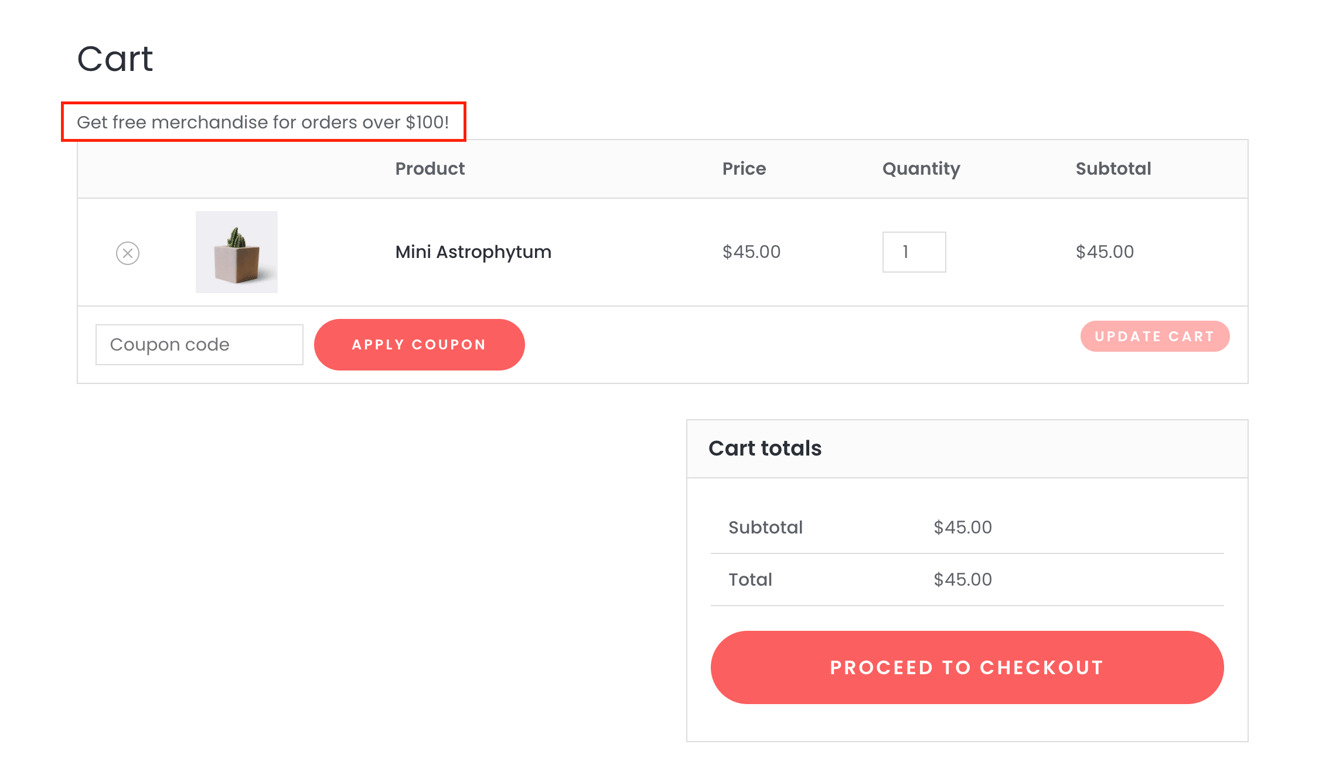Click the Quantity column header
Screen dimensions: 1329x768
click(x=920, y=168)
